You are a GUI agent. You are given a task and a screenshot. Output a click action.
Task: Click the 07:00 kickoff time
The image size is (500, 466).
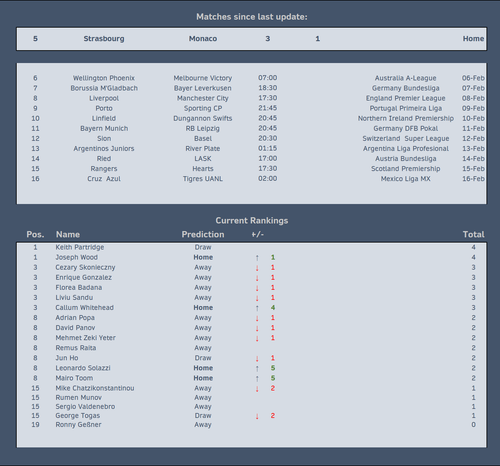[267, 78]
